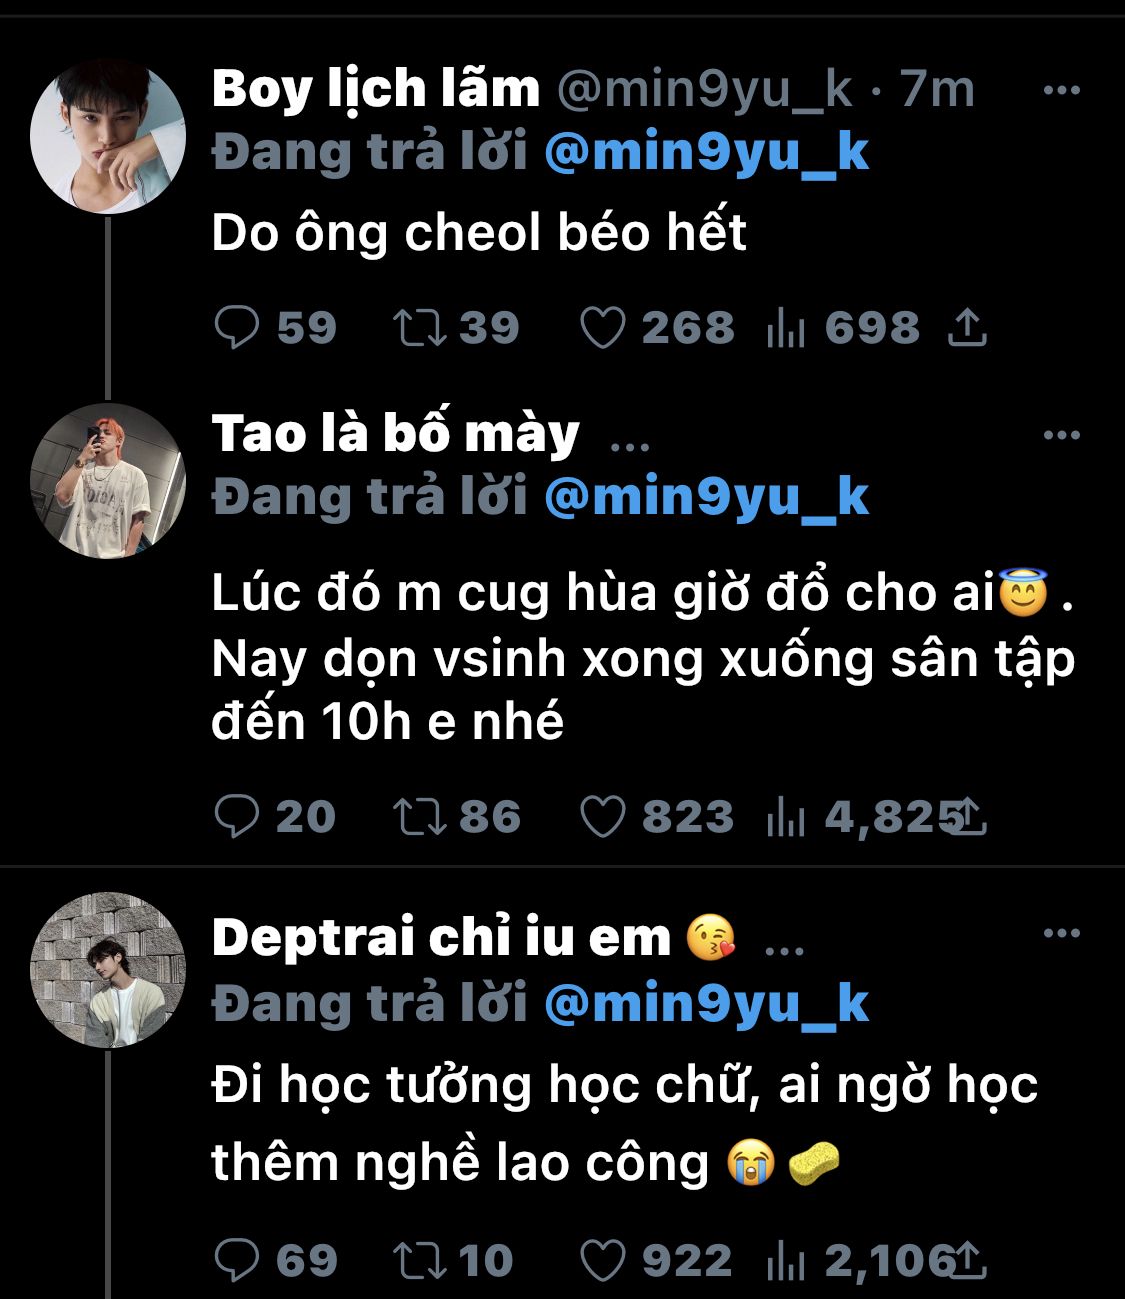
Task: Open the @min9yu_k handle beside Boy lịch lãm
Action: coord(703,90)
